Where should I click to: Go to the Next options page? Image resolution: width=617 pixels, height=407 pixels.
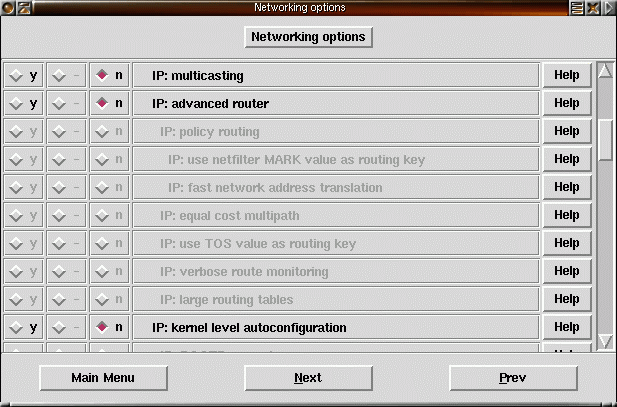[308, 378]
